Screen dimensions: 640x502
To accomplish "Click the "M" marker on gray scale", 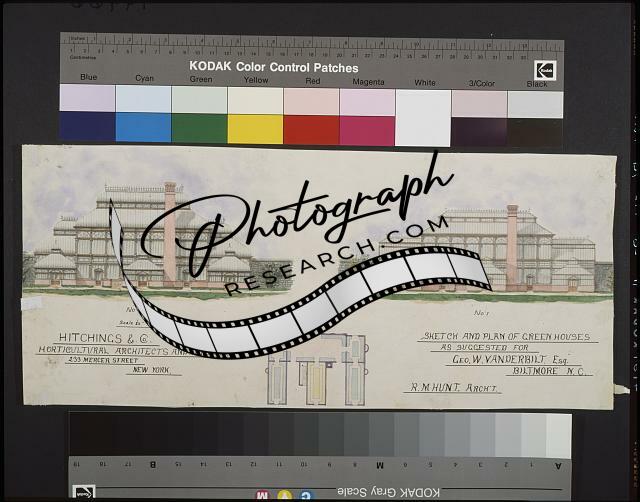I will pyautogui.click(x=380, y=465).
